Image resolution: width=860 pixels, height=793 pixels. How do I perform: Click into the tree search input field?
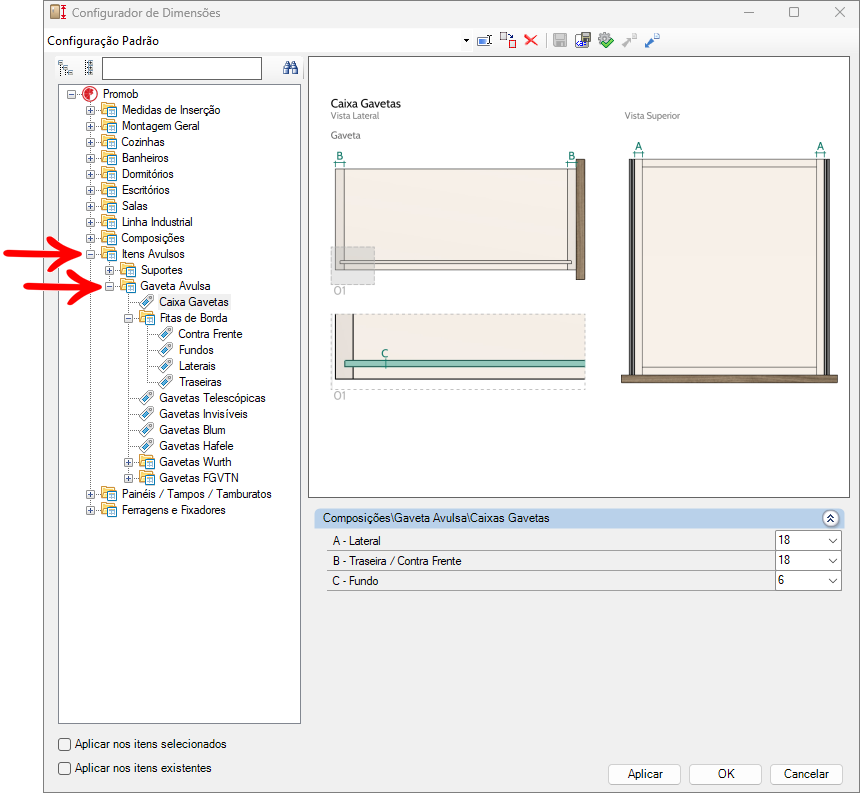(182, 69)
